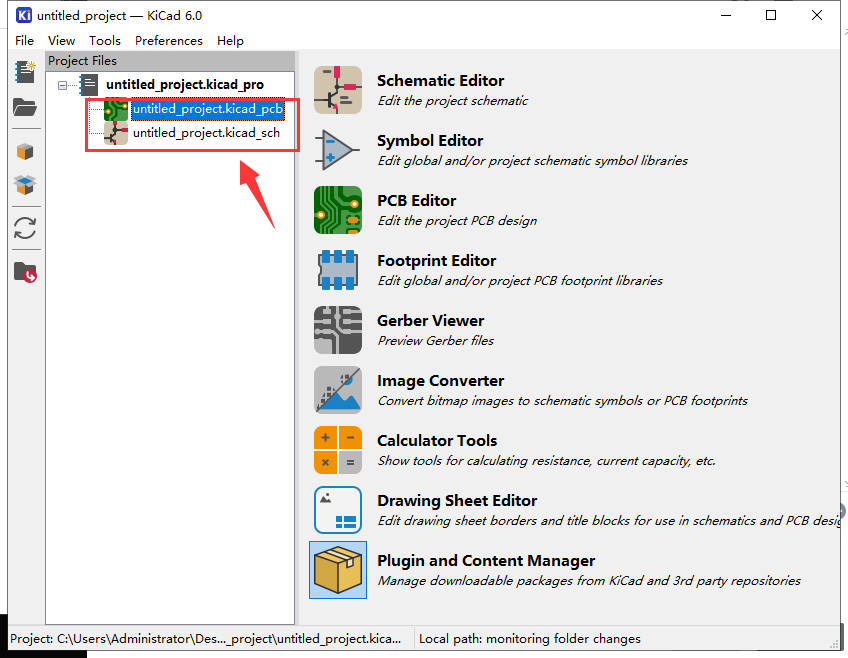
Task: Click the KiCad logo in title bar
Action: point(24,15)
